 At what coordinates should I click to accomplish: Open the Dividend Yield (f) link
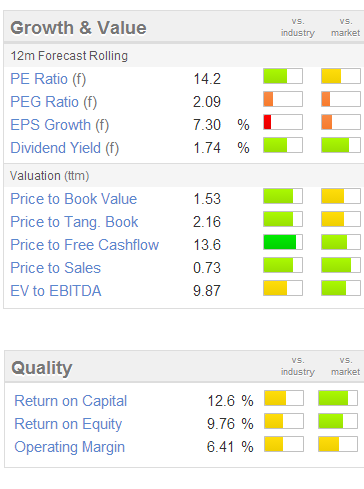[x=65, y=148]
